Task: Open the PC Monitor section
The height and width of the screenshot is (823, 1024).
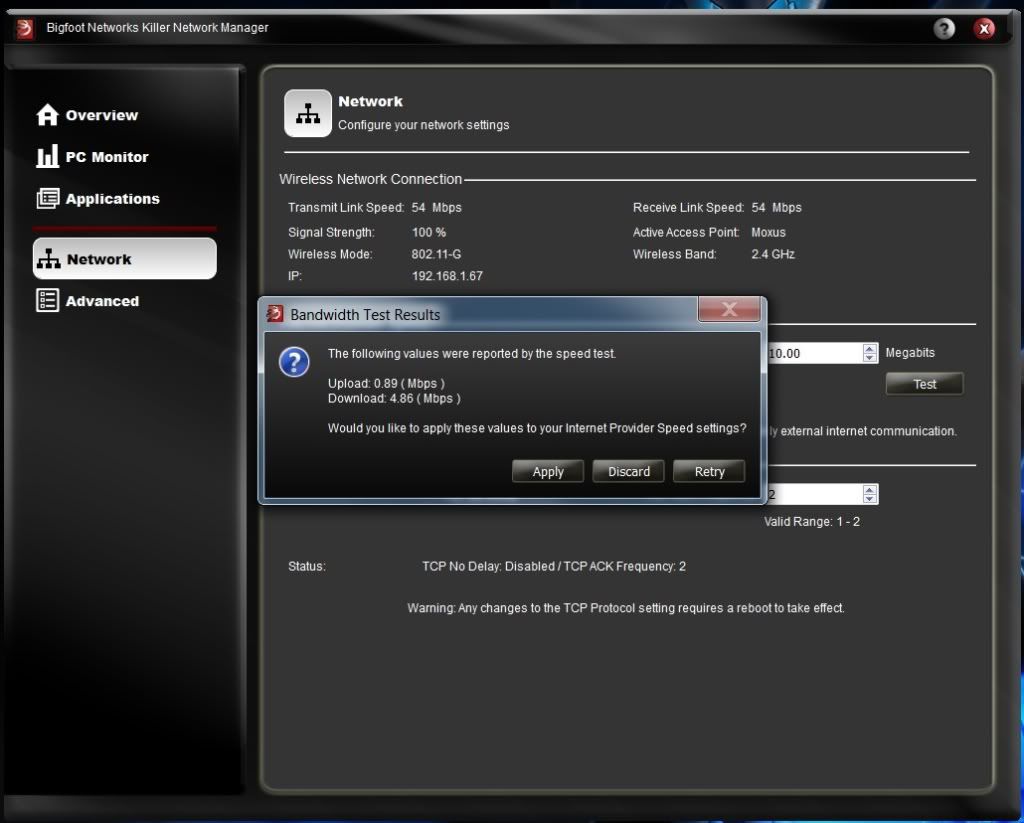Action: coord(92,157)
